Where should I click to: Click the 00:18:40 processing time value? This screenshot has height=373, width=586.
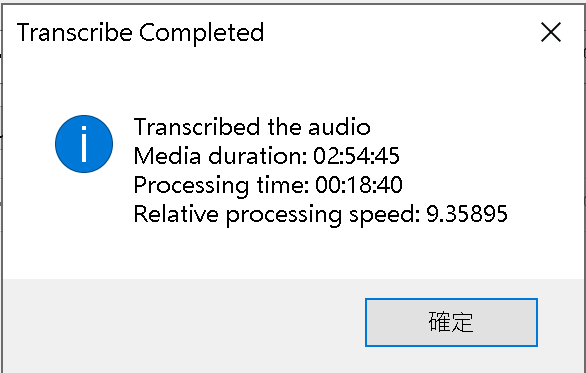(x=359, y=185)
